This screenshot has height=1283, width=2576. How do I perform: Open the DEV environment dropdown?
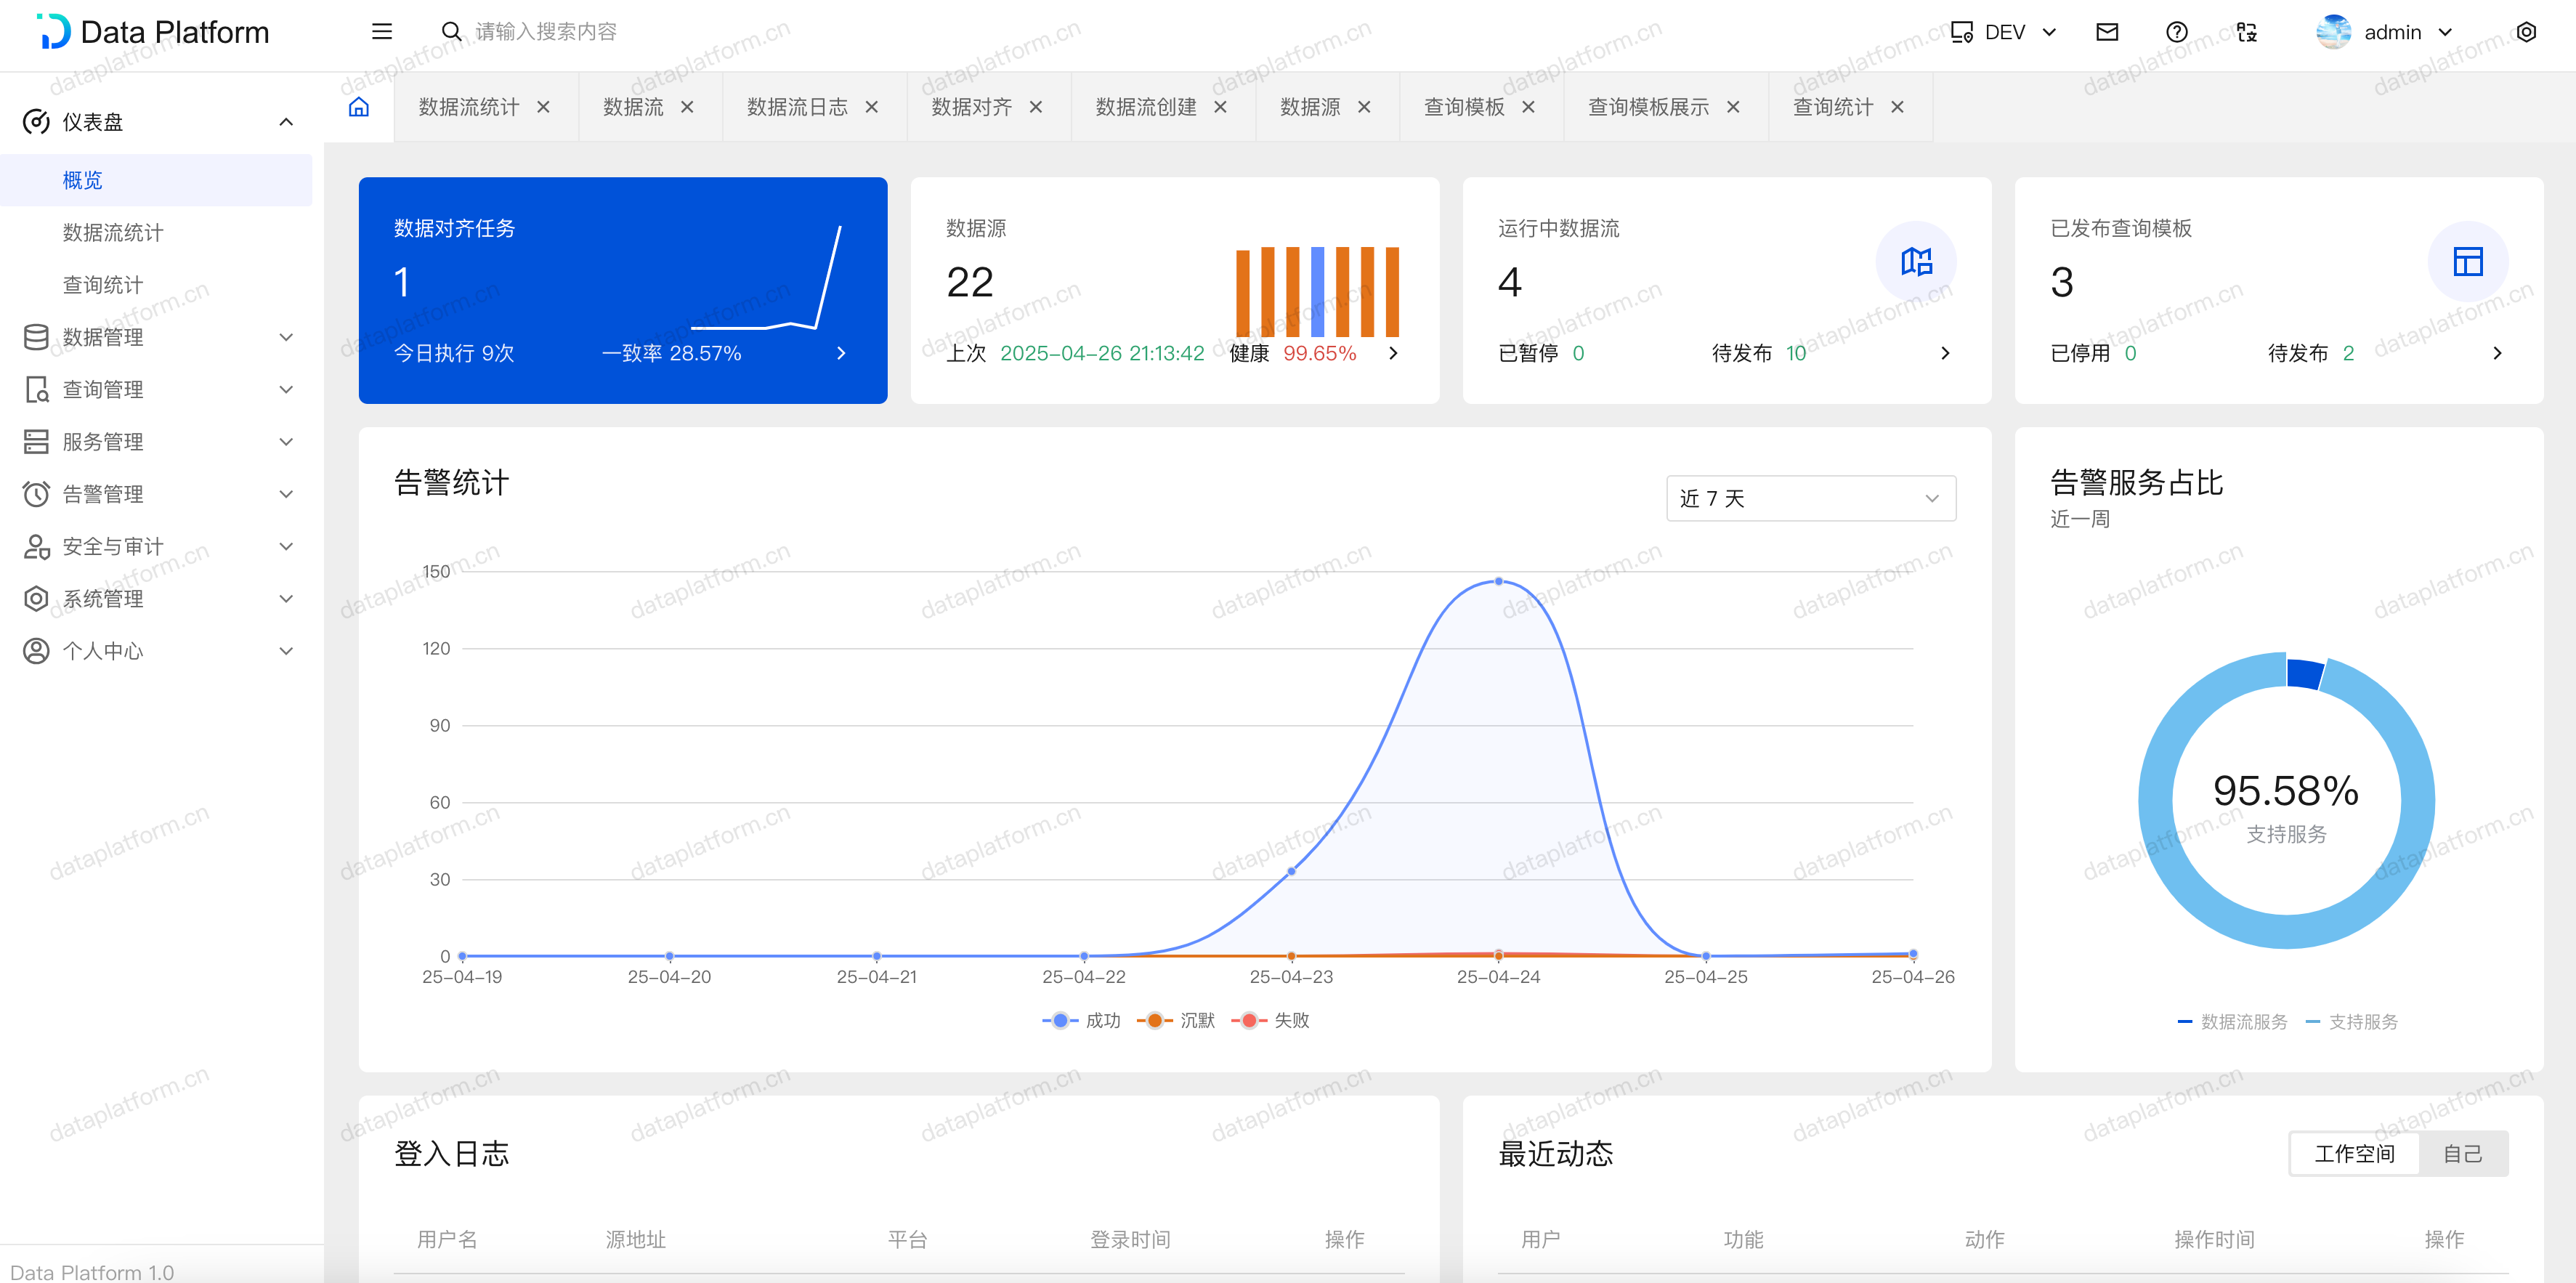(x=2004, y=32)
